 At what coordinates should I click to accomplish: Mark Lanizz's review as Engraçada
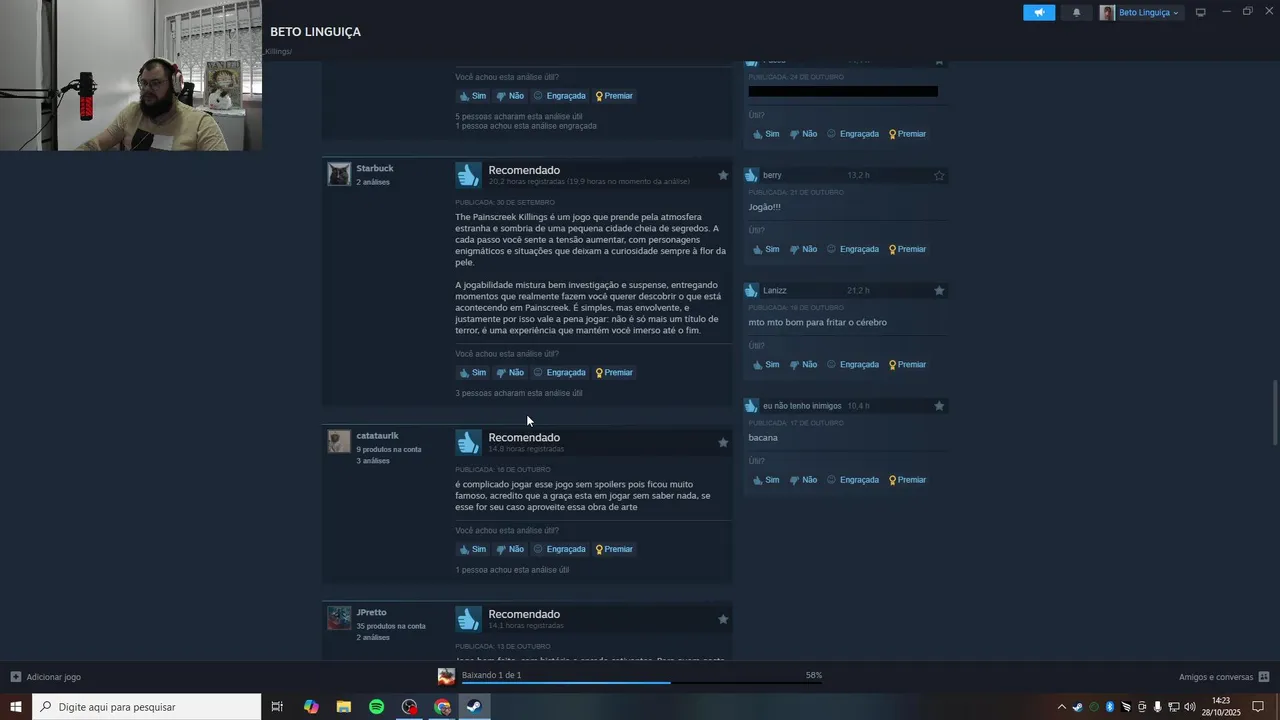click(852, 365)
